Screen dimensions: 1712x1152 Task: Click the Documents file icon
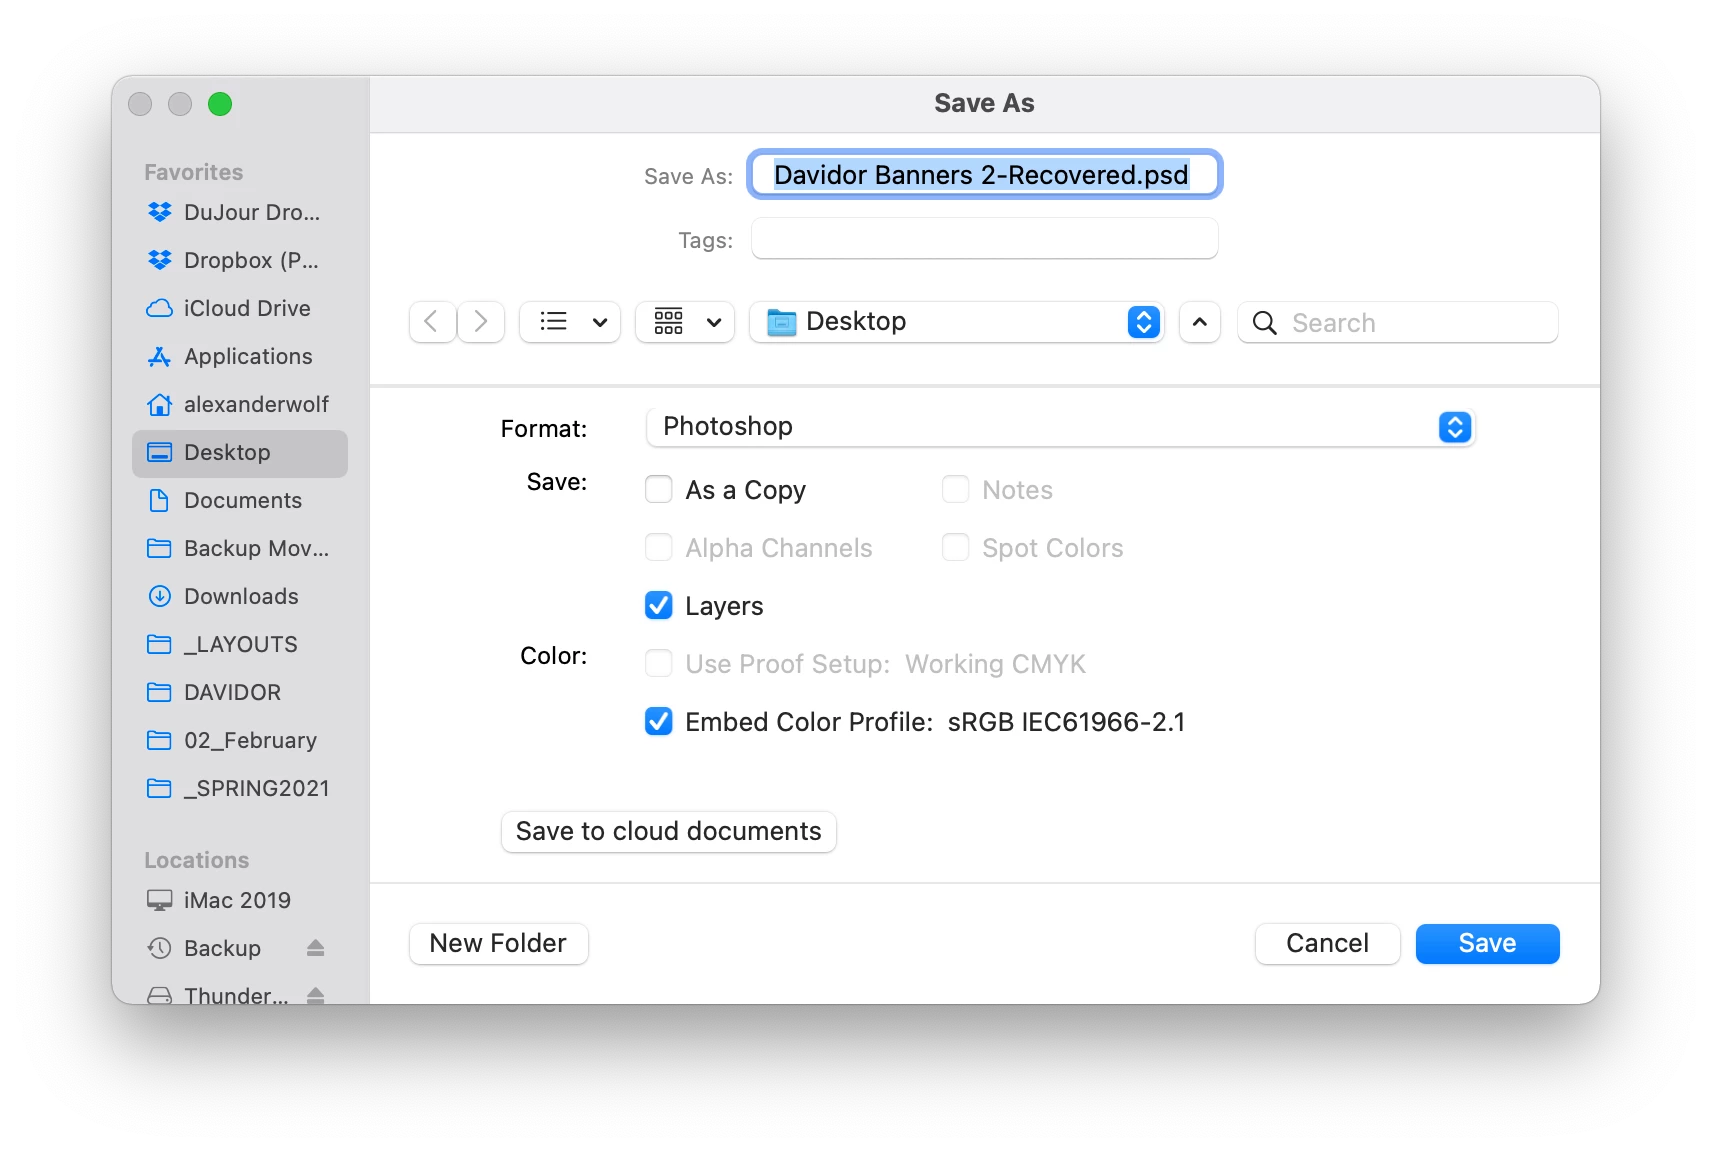click(159, 500)
